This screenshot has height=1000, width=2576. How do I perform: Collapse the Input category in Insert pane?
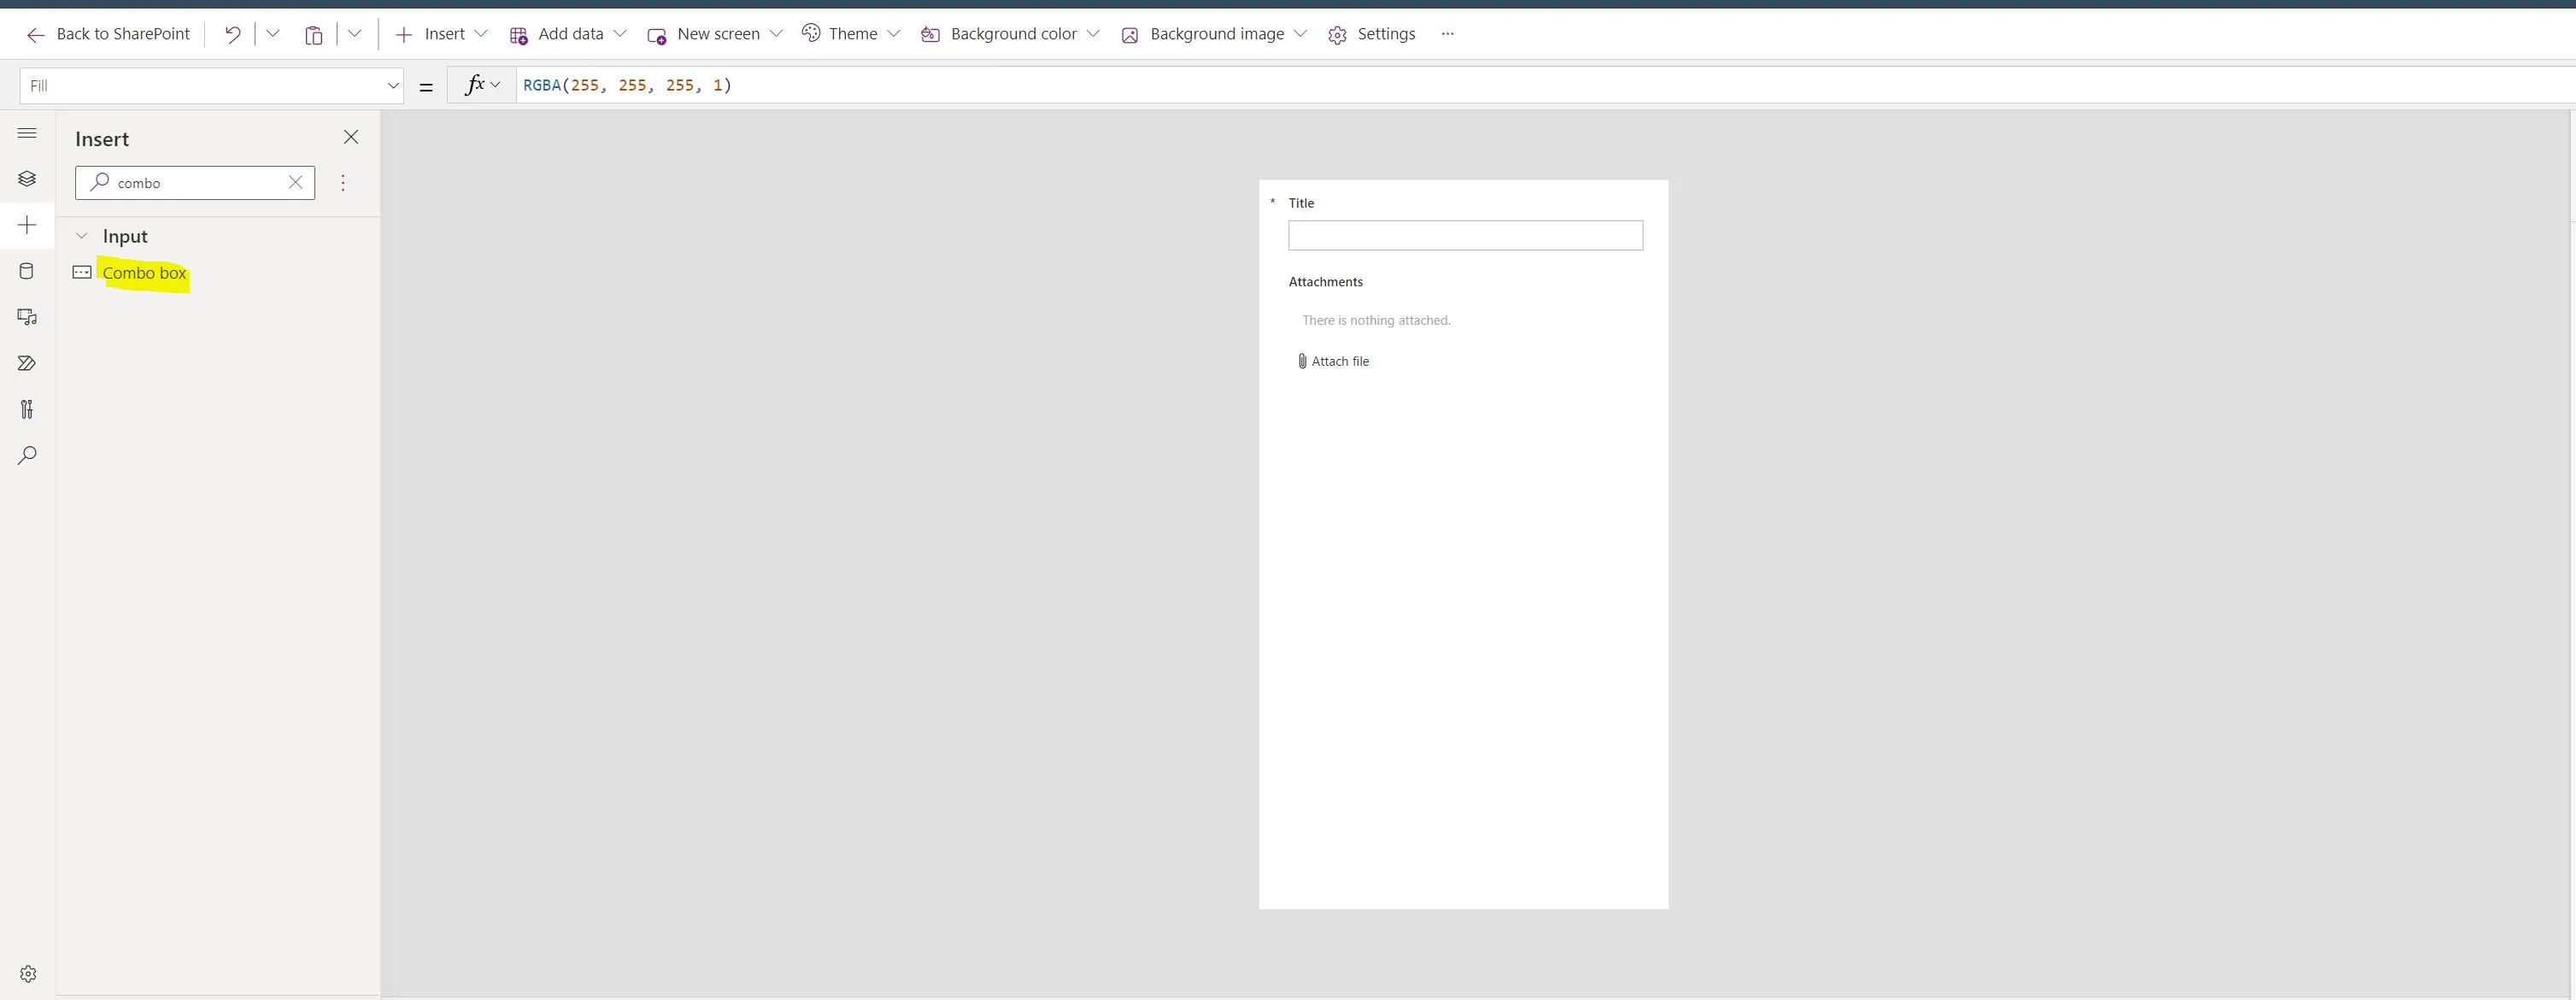pyautogui.click(x=81, y=235)
